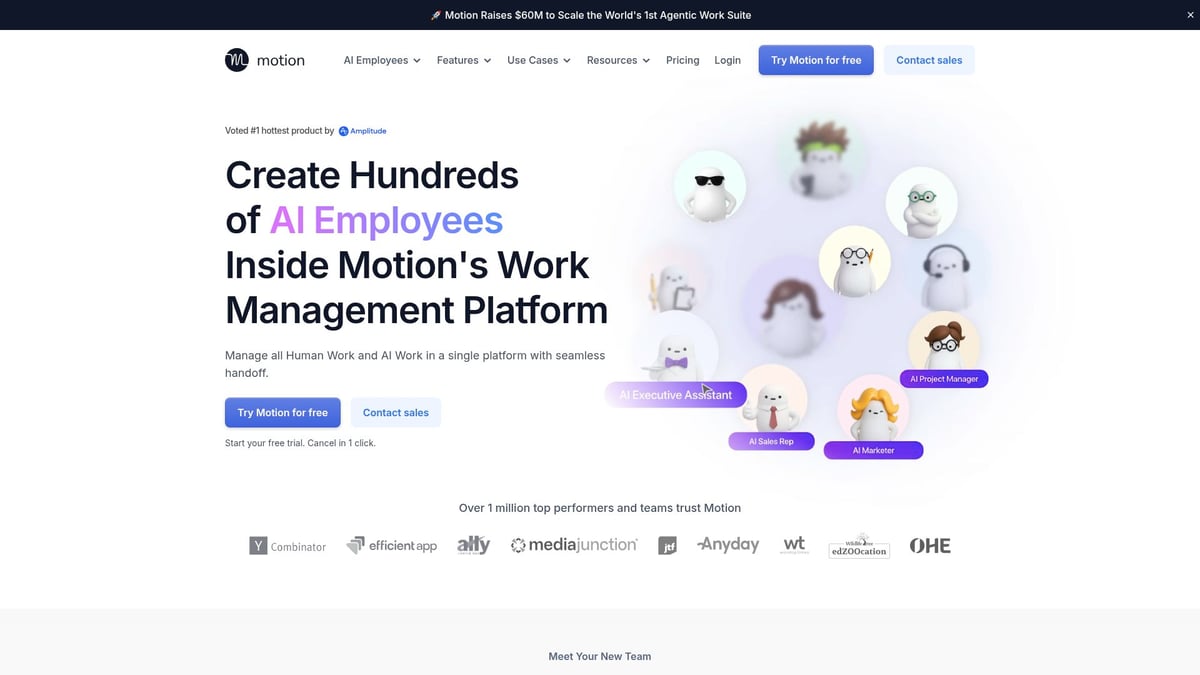The image size is (1200, 675).
Task: Click hero Try Motion for free button
Action: coord(283,413)
